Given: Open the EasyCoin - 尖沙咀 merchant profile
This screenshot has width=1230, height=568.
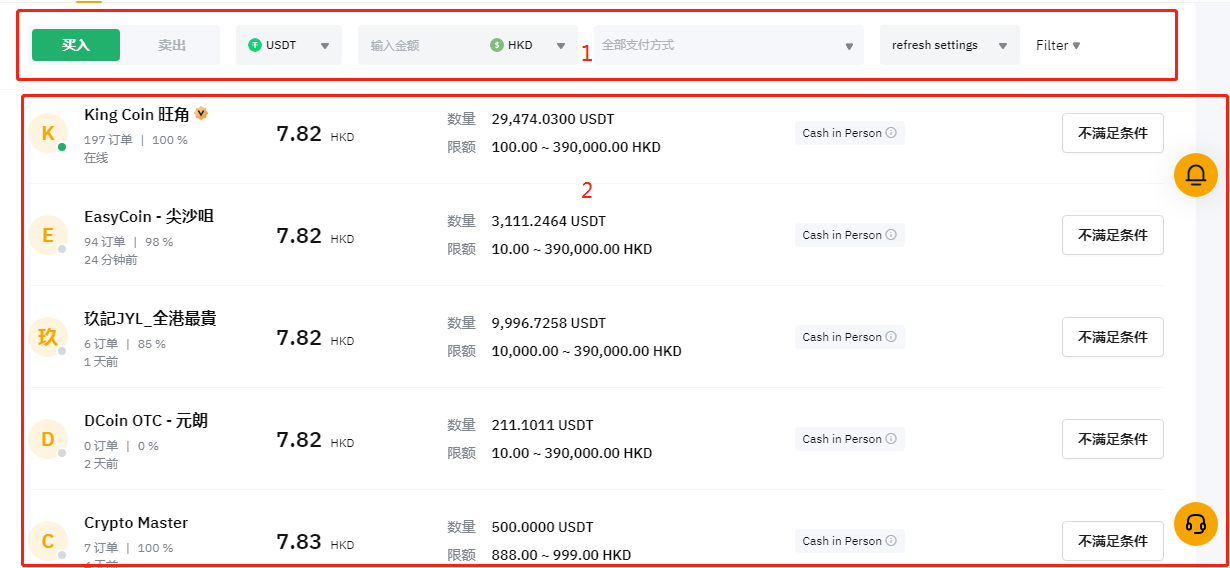Looking at the screenshot, I should pyautogui.click(x=149, y=217).
